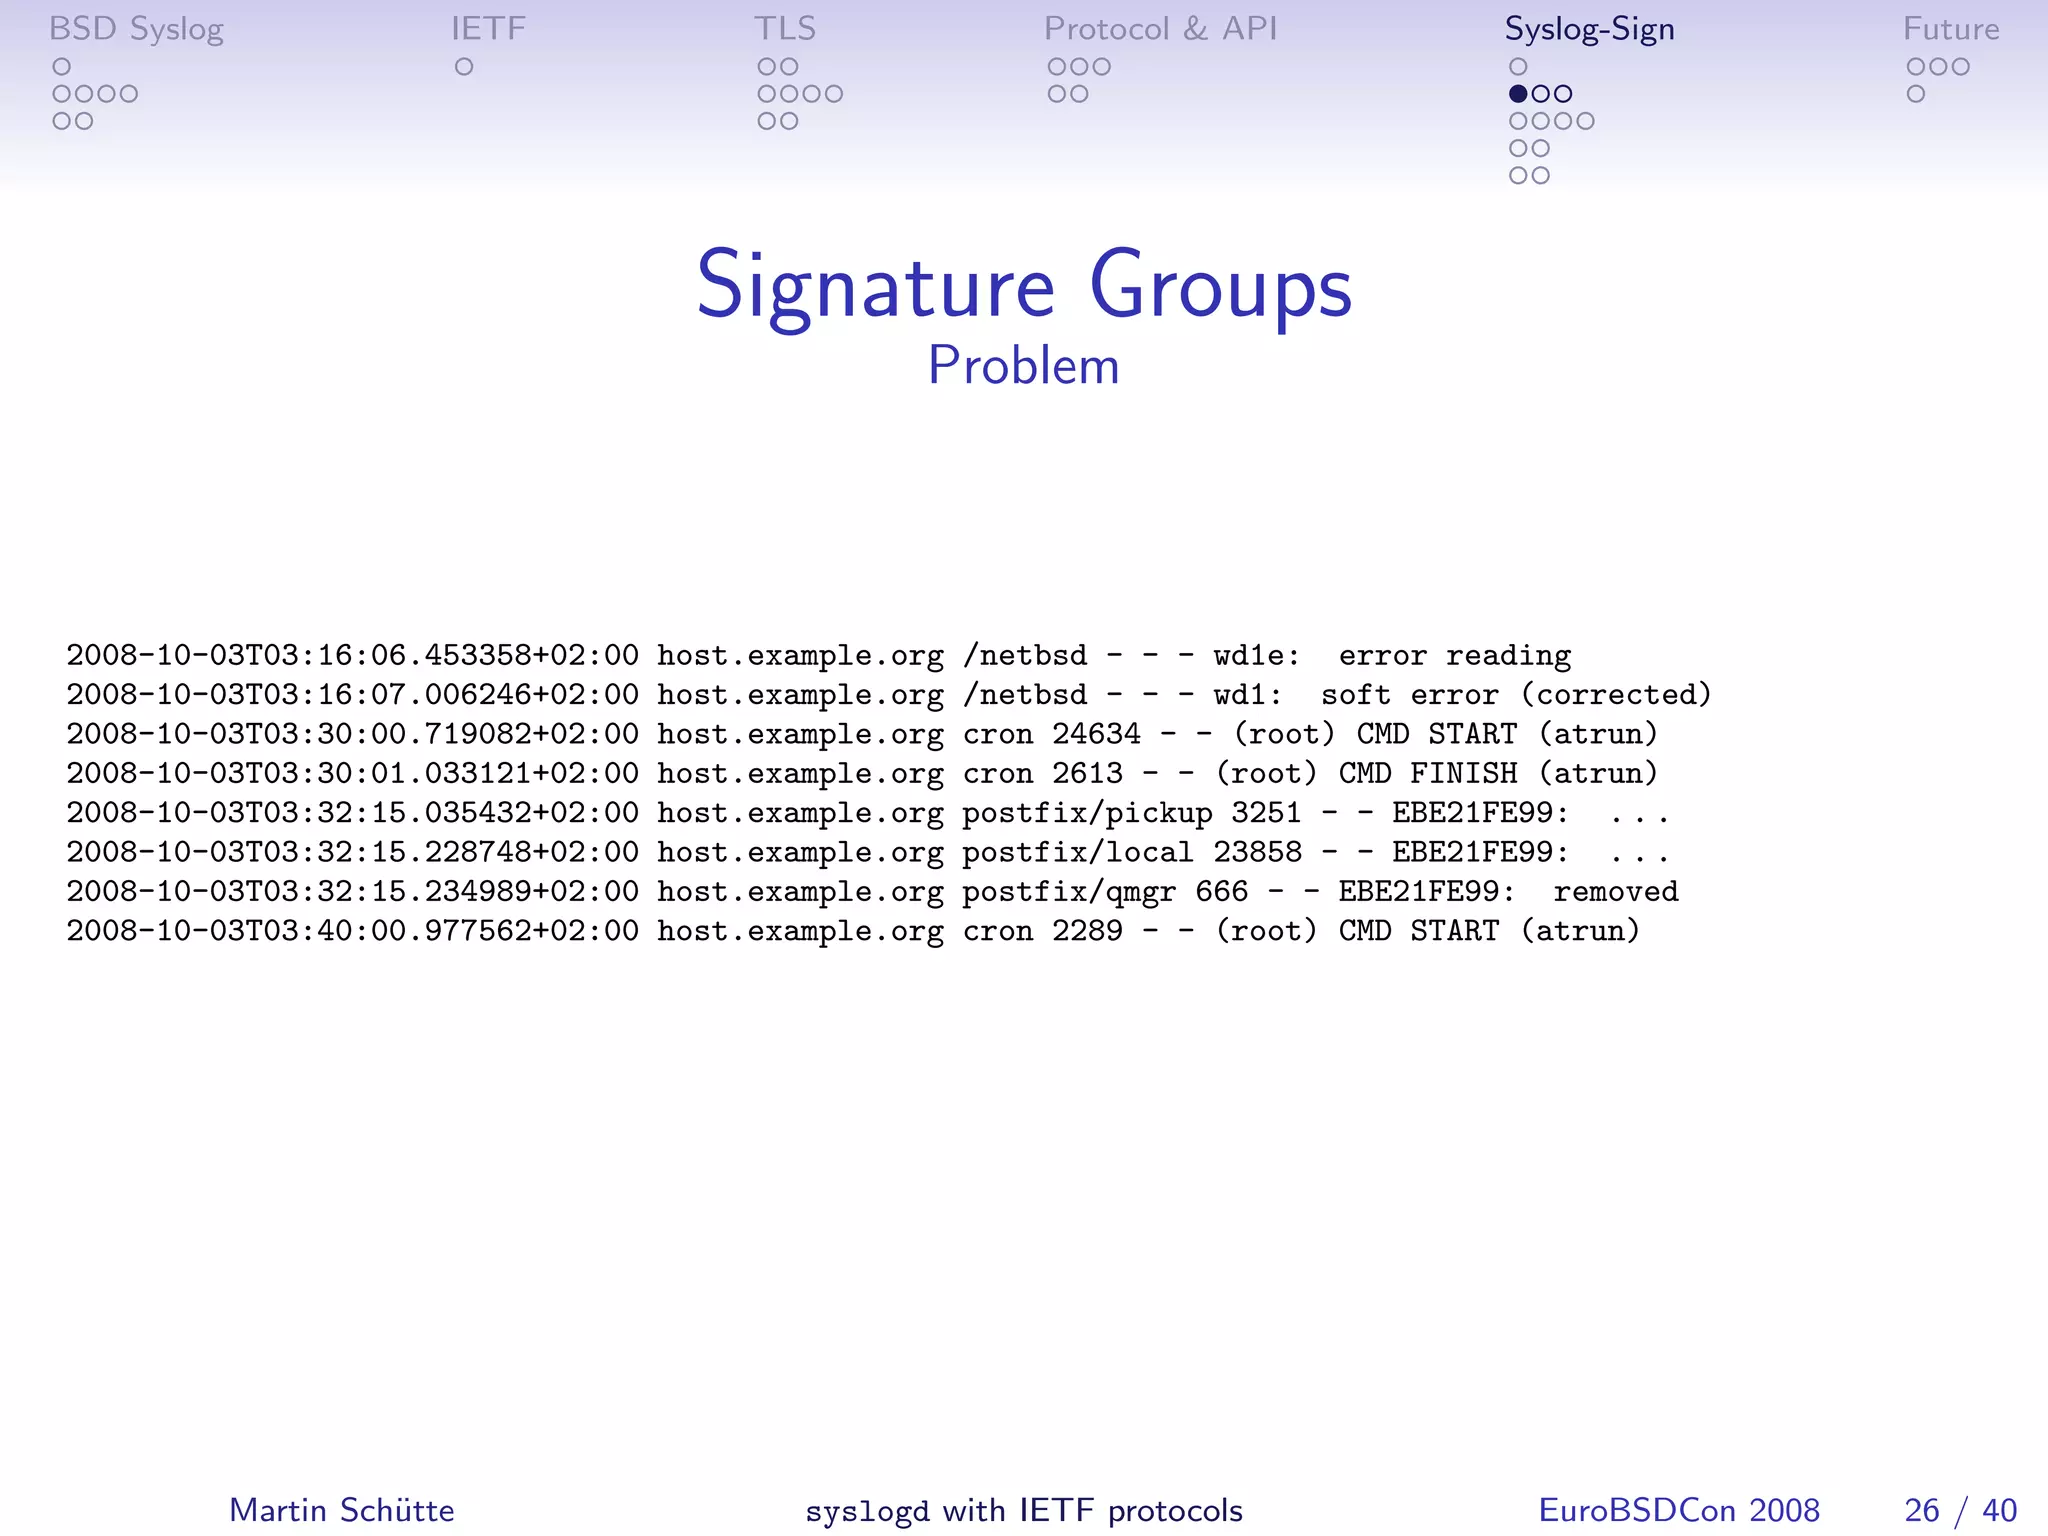Viewport: 2048px width, 1536px height.
Task: Click EuroBSDCon 2008 in the footer
Action: coord(1679,1510)
